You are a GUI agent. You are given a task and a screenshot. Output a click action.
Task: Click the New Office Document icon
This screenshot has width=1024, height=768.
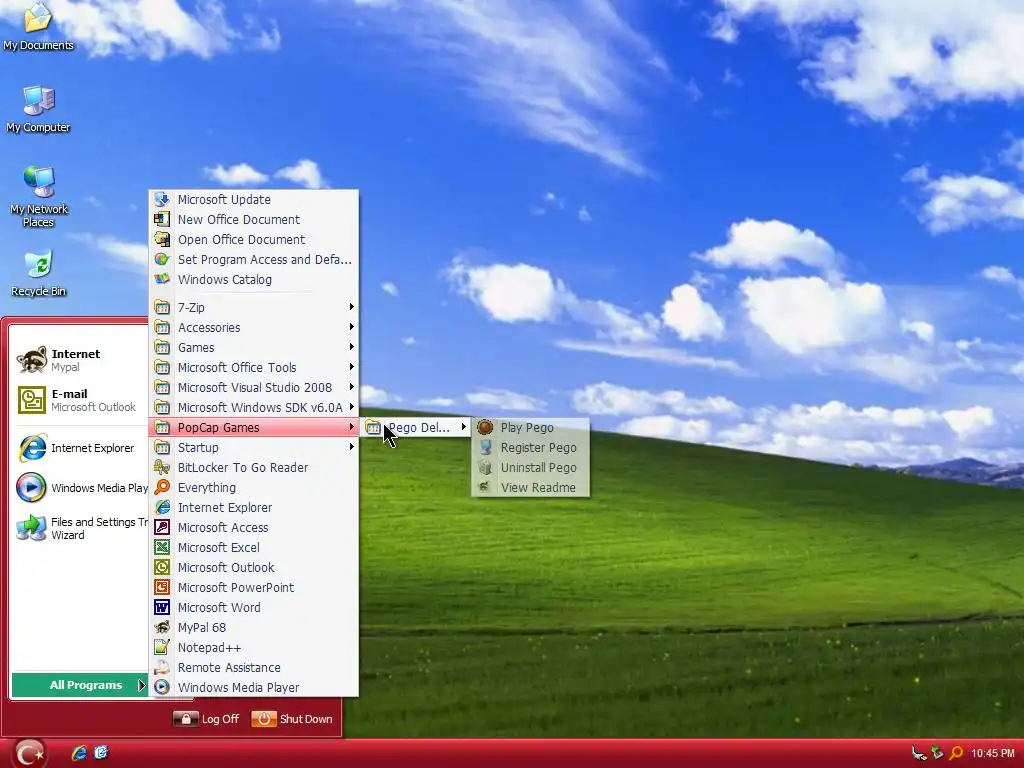coord(162,219)
